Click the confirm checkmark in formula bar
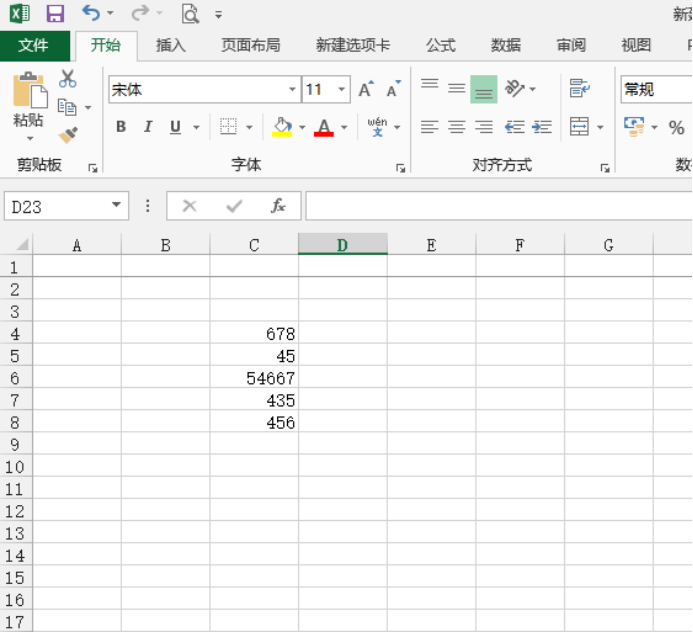Viewport: 693px width, 632px height. (234, 206)
